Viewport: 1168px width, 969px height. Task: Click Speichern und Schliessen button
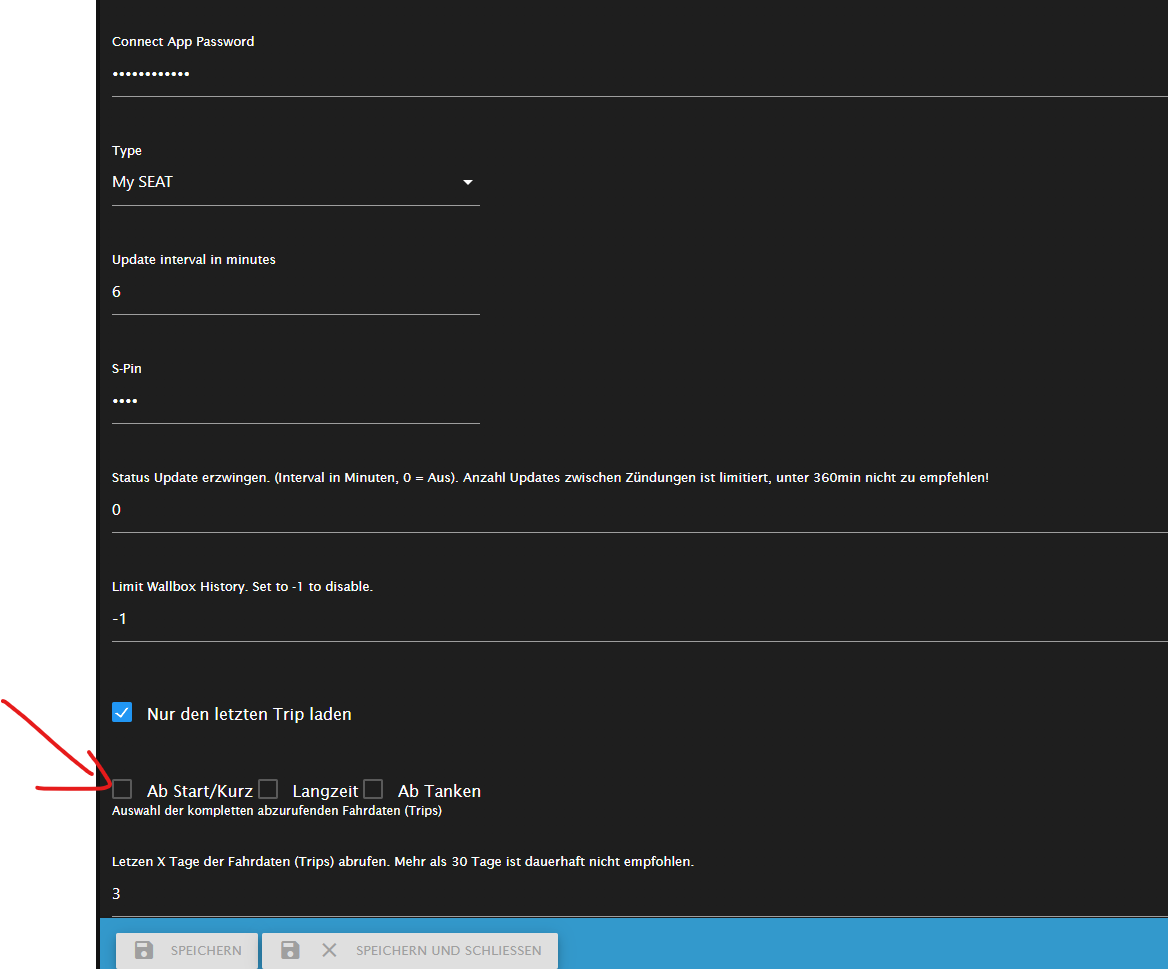coord(410,950)
